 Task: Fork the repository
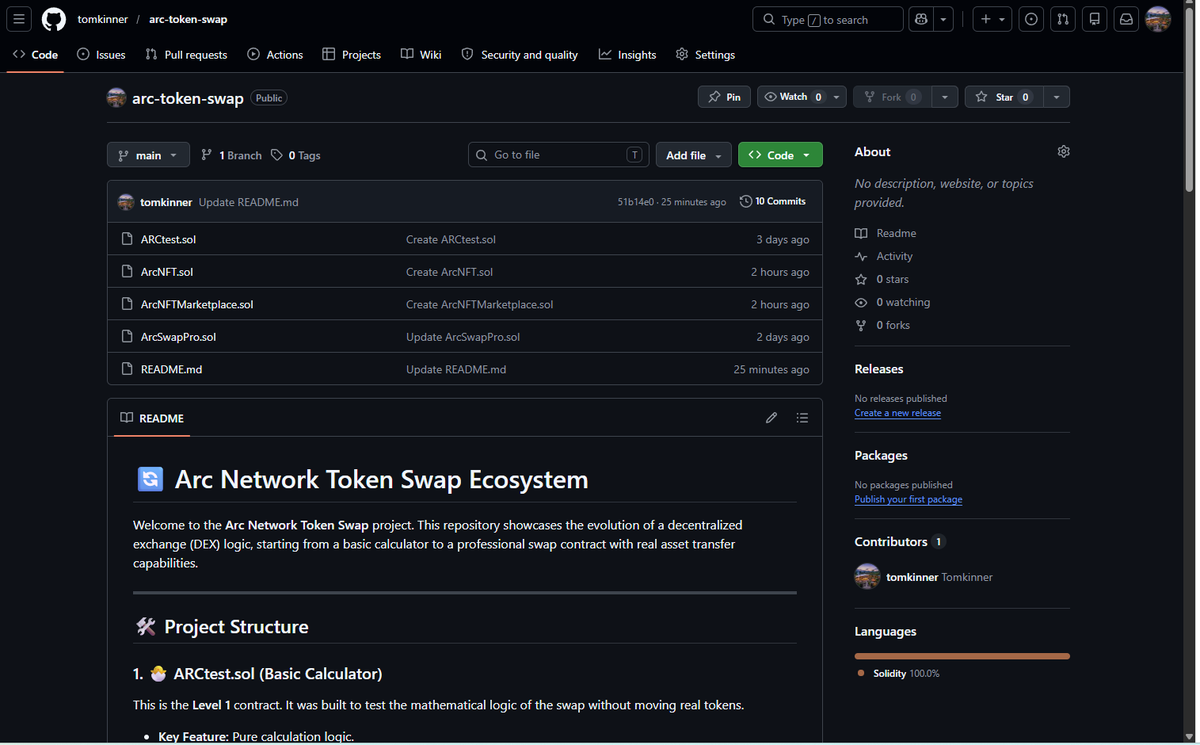pyautogui.click(x=891, y=97)
